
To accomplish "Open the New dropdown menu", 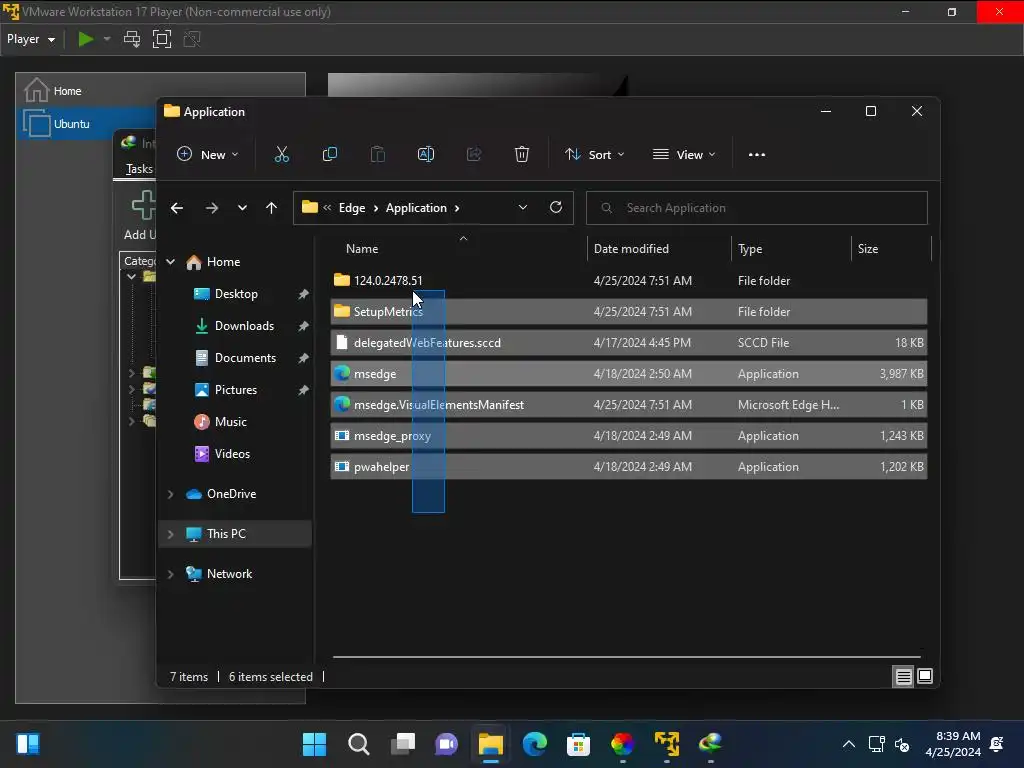I will pos(208,155).
